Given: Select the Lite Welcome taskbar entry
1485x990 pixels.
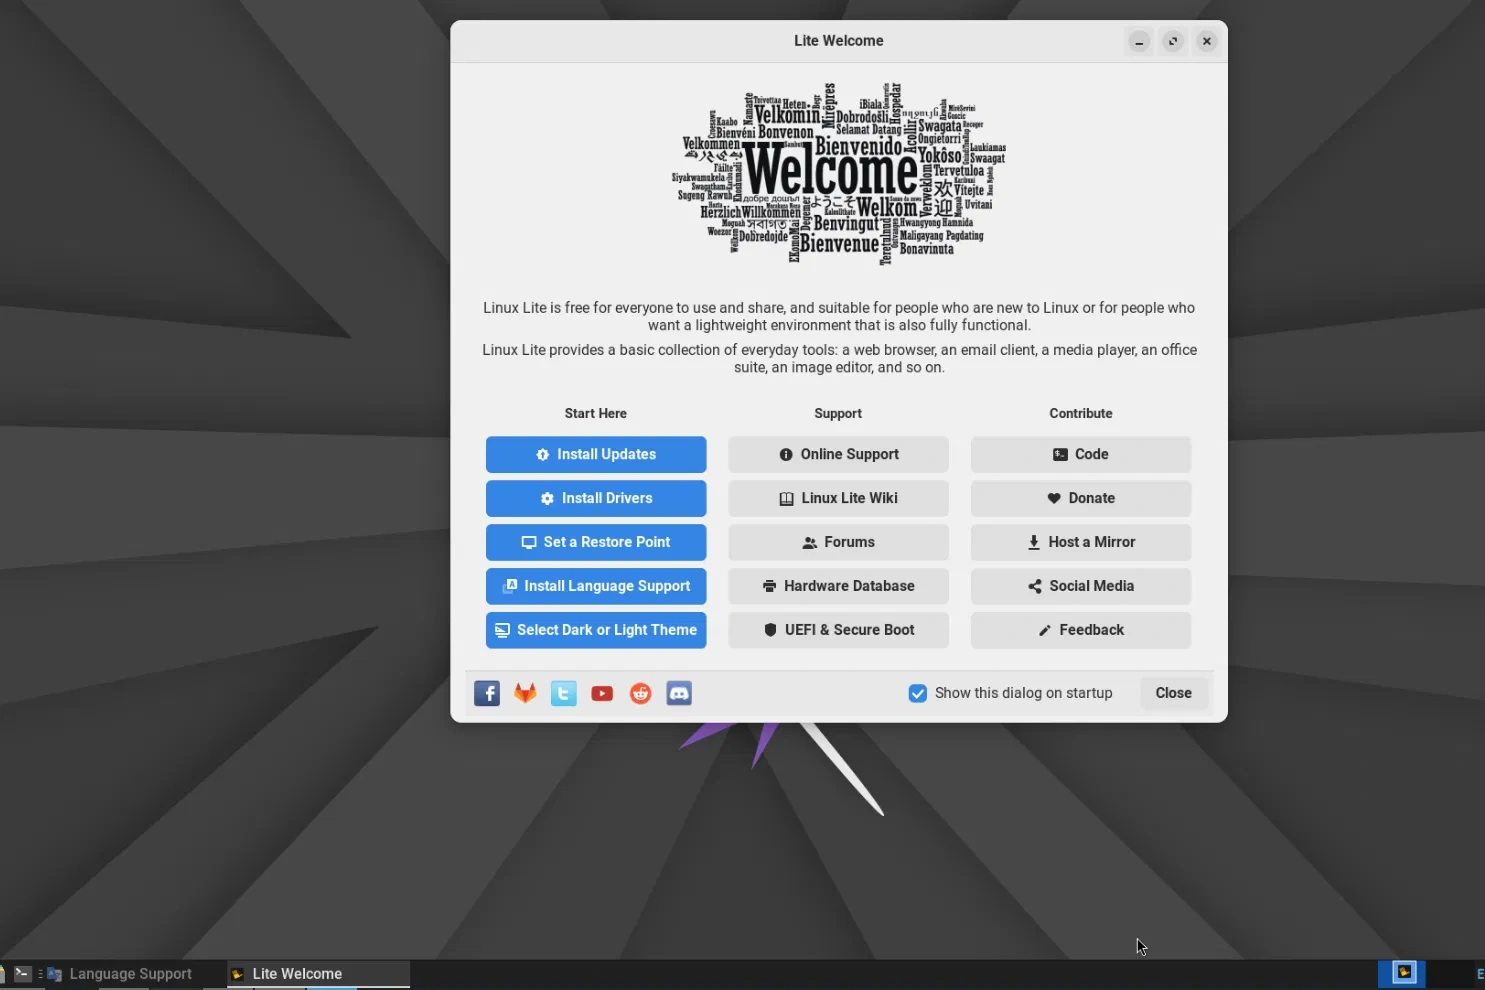Looking at the screenshot, I should tap(296, 973).
